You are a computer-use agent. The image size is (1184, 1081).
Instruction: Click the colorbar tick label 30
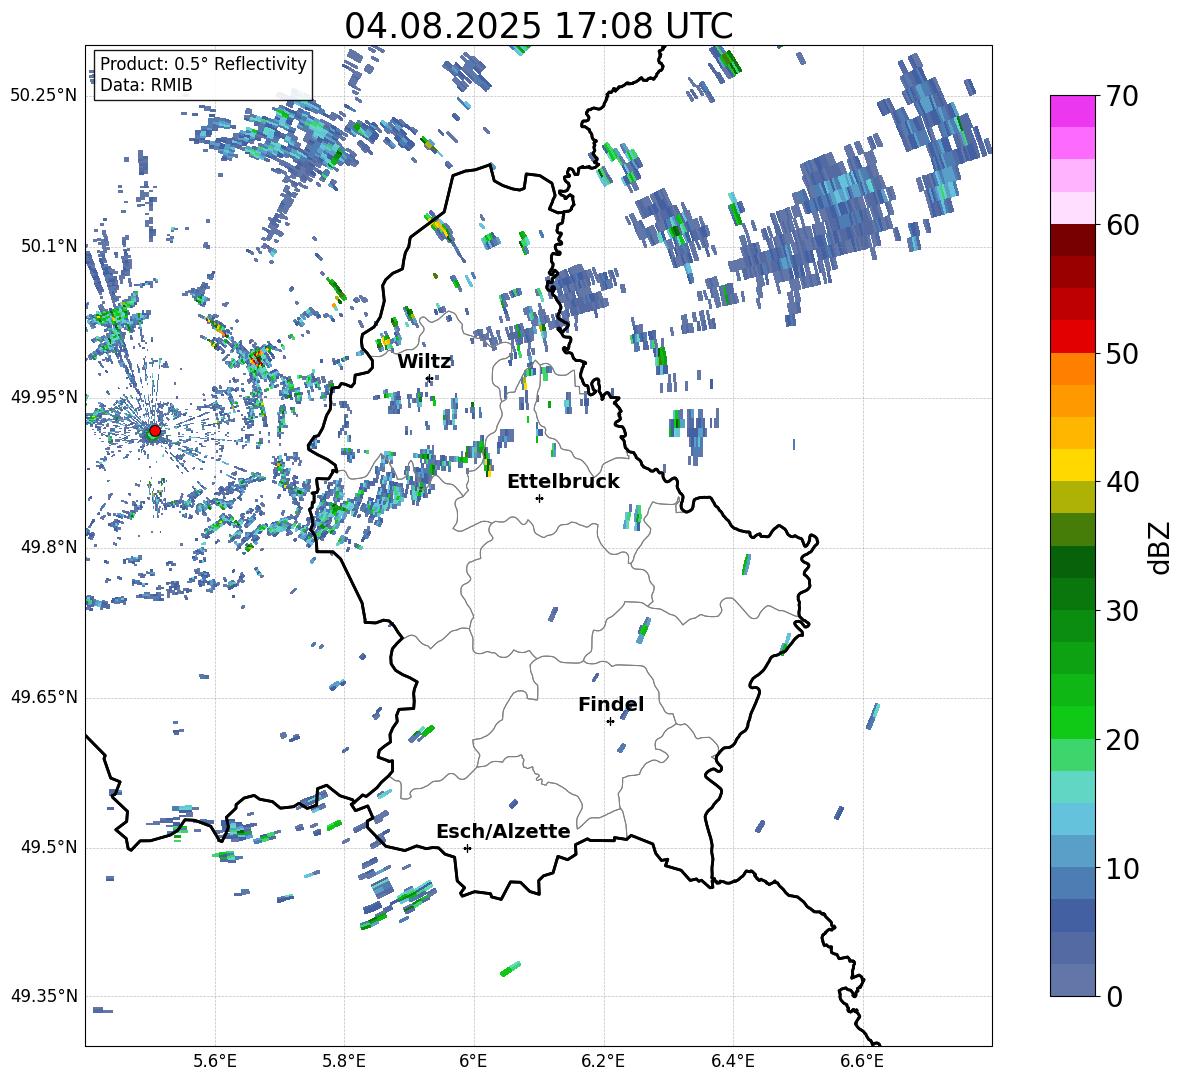click(1121, 611)
